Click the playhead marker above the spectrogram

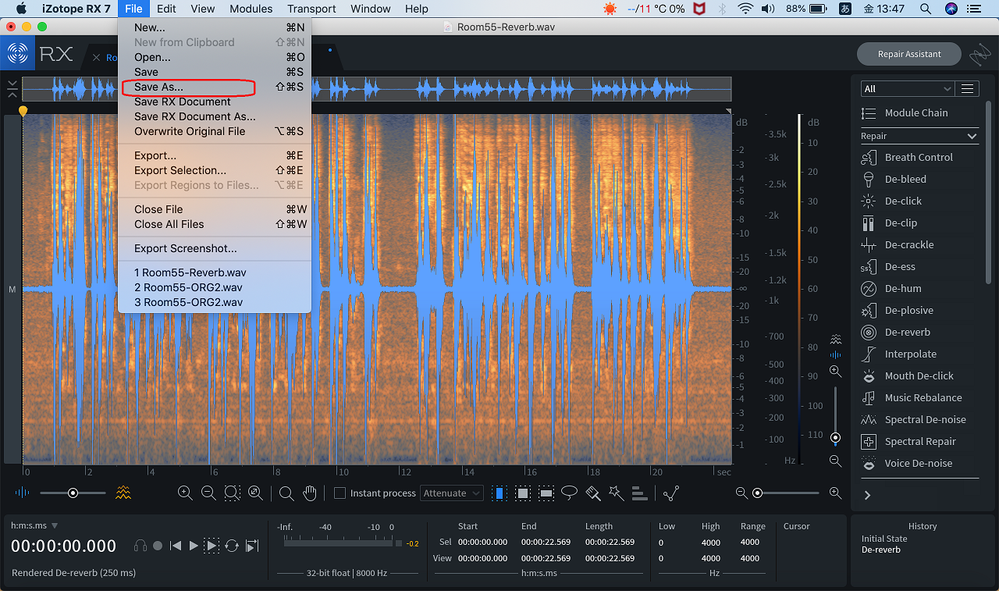pos(23,111)
